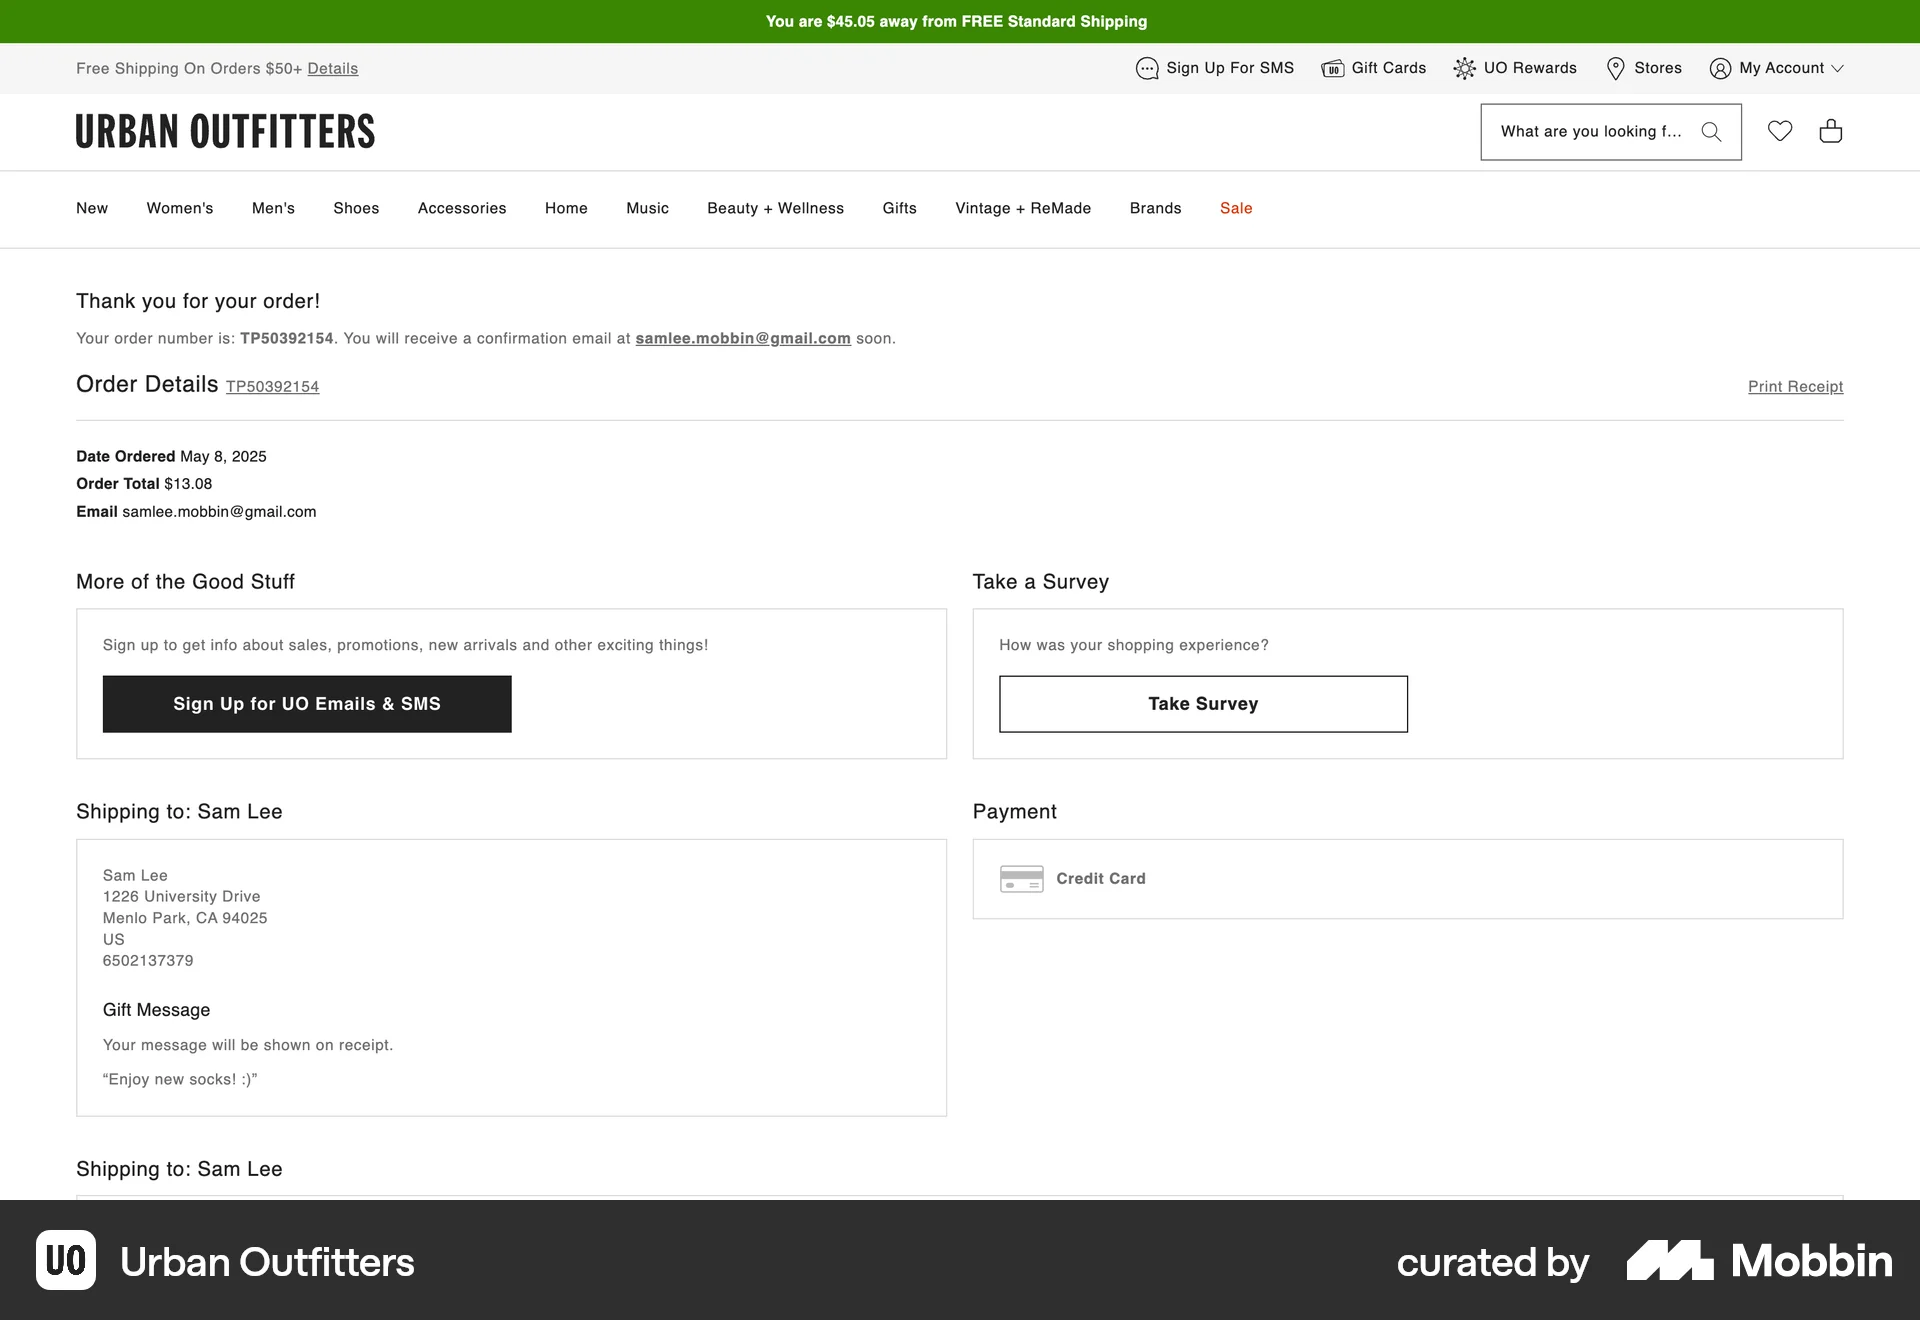View the shopping bag icon
This screenshot has width=1920, height=1320.
click(x=1831, y=131)
